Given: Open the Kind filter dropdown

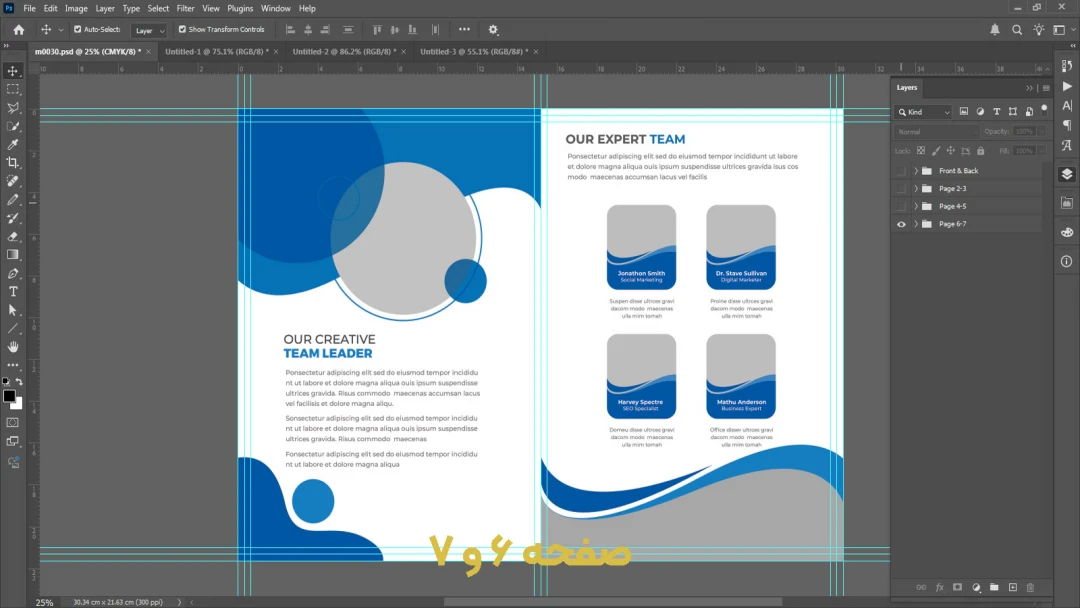Looking at the screenshot, I should pyautogui.click(x=922, y=112).
